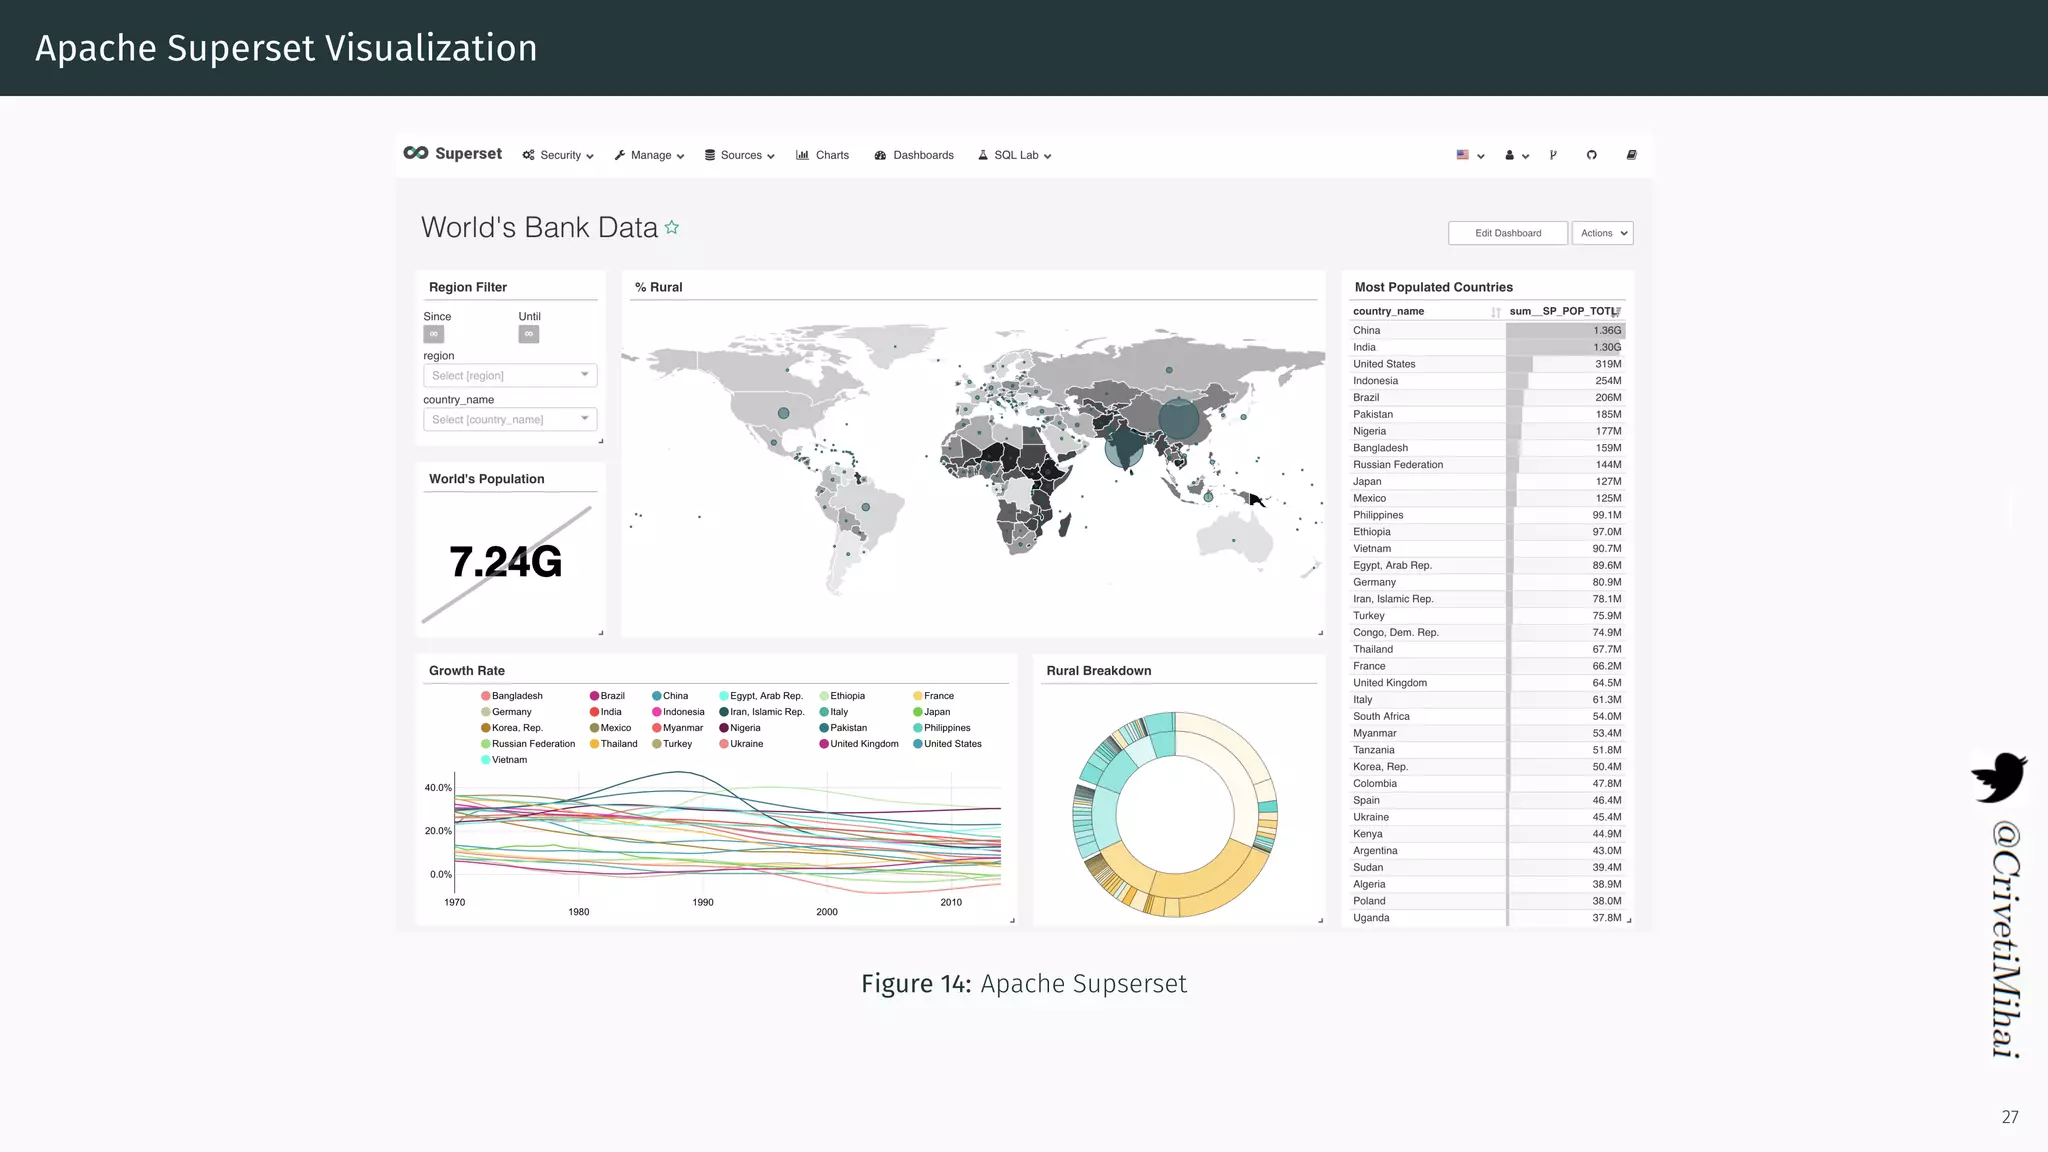Open the SQL Lab menu
This screenshot has height=1152, width=2048.
[1014, 155]
